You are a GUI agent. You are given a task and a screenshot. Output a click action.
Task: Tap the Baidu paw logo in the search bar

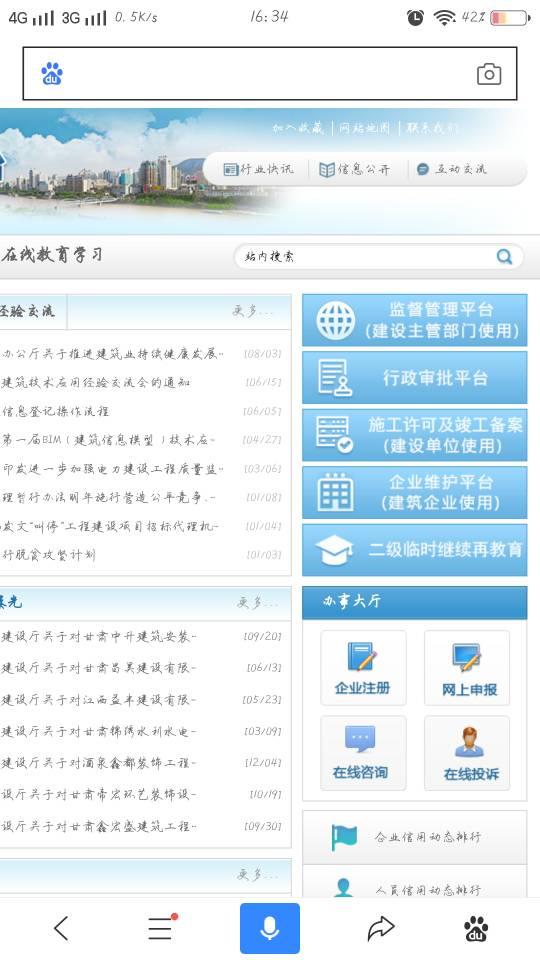(52, 74)
